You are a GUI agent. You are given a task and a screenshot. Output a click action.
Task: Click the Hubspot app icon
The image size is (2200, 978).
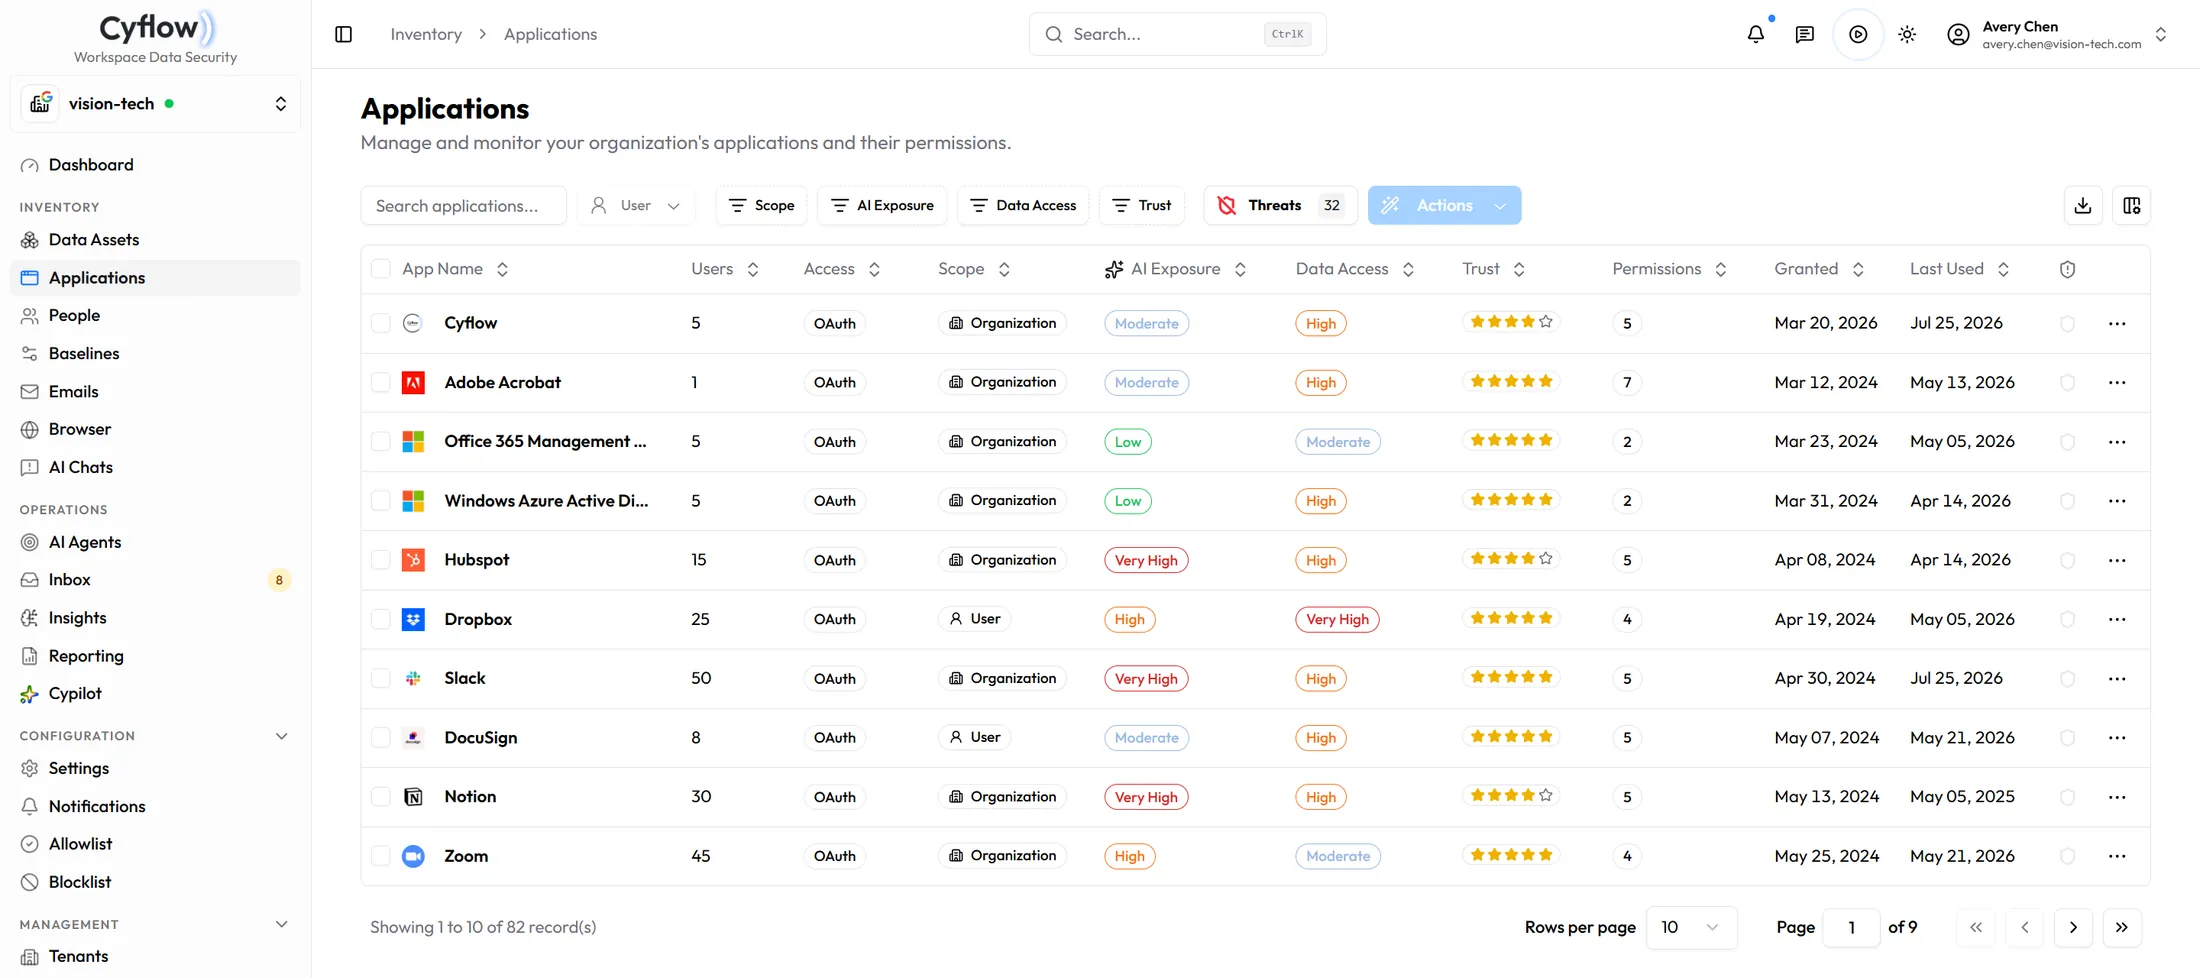(x=413, y=560)
